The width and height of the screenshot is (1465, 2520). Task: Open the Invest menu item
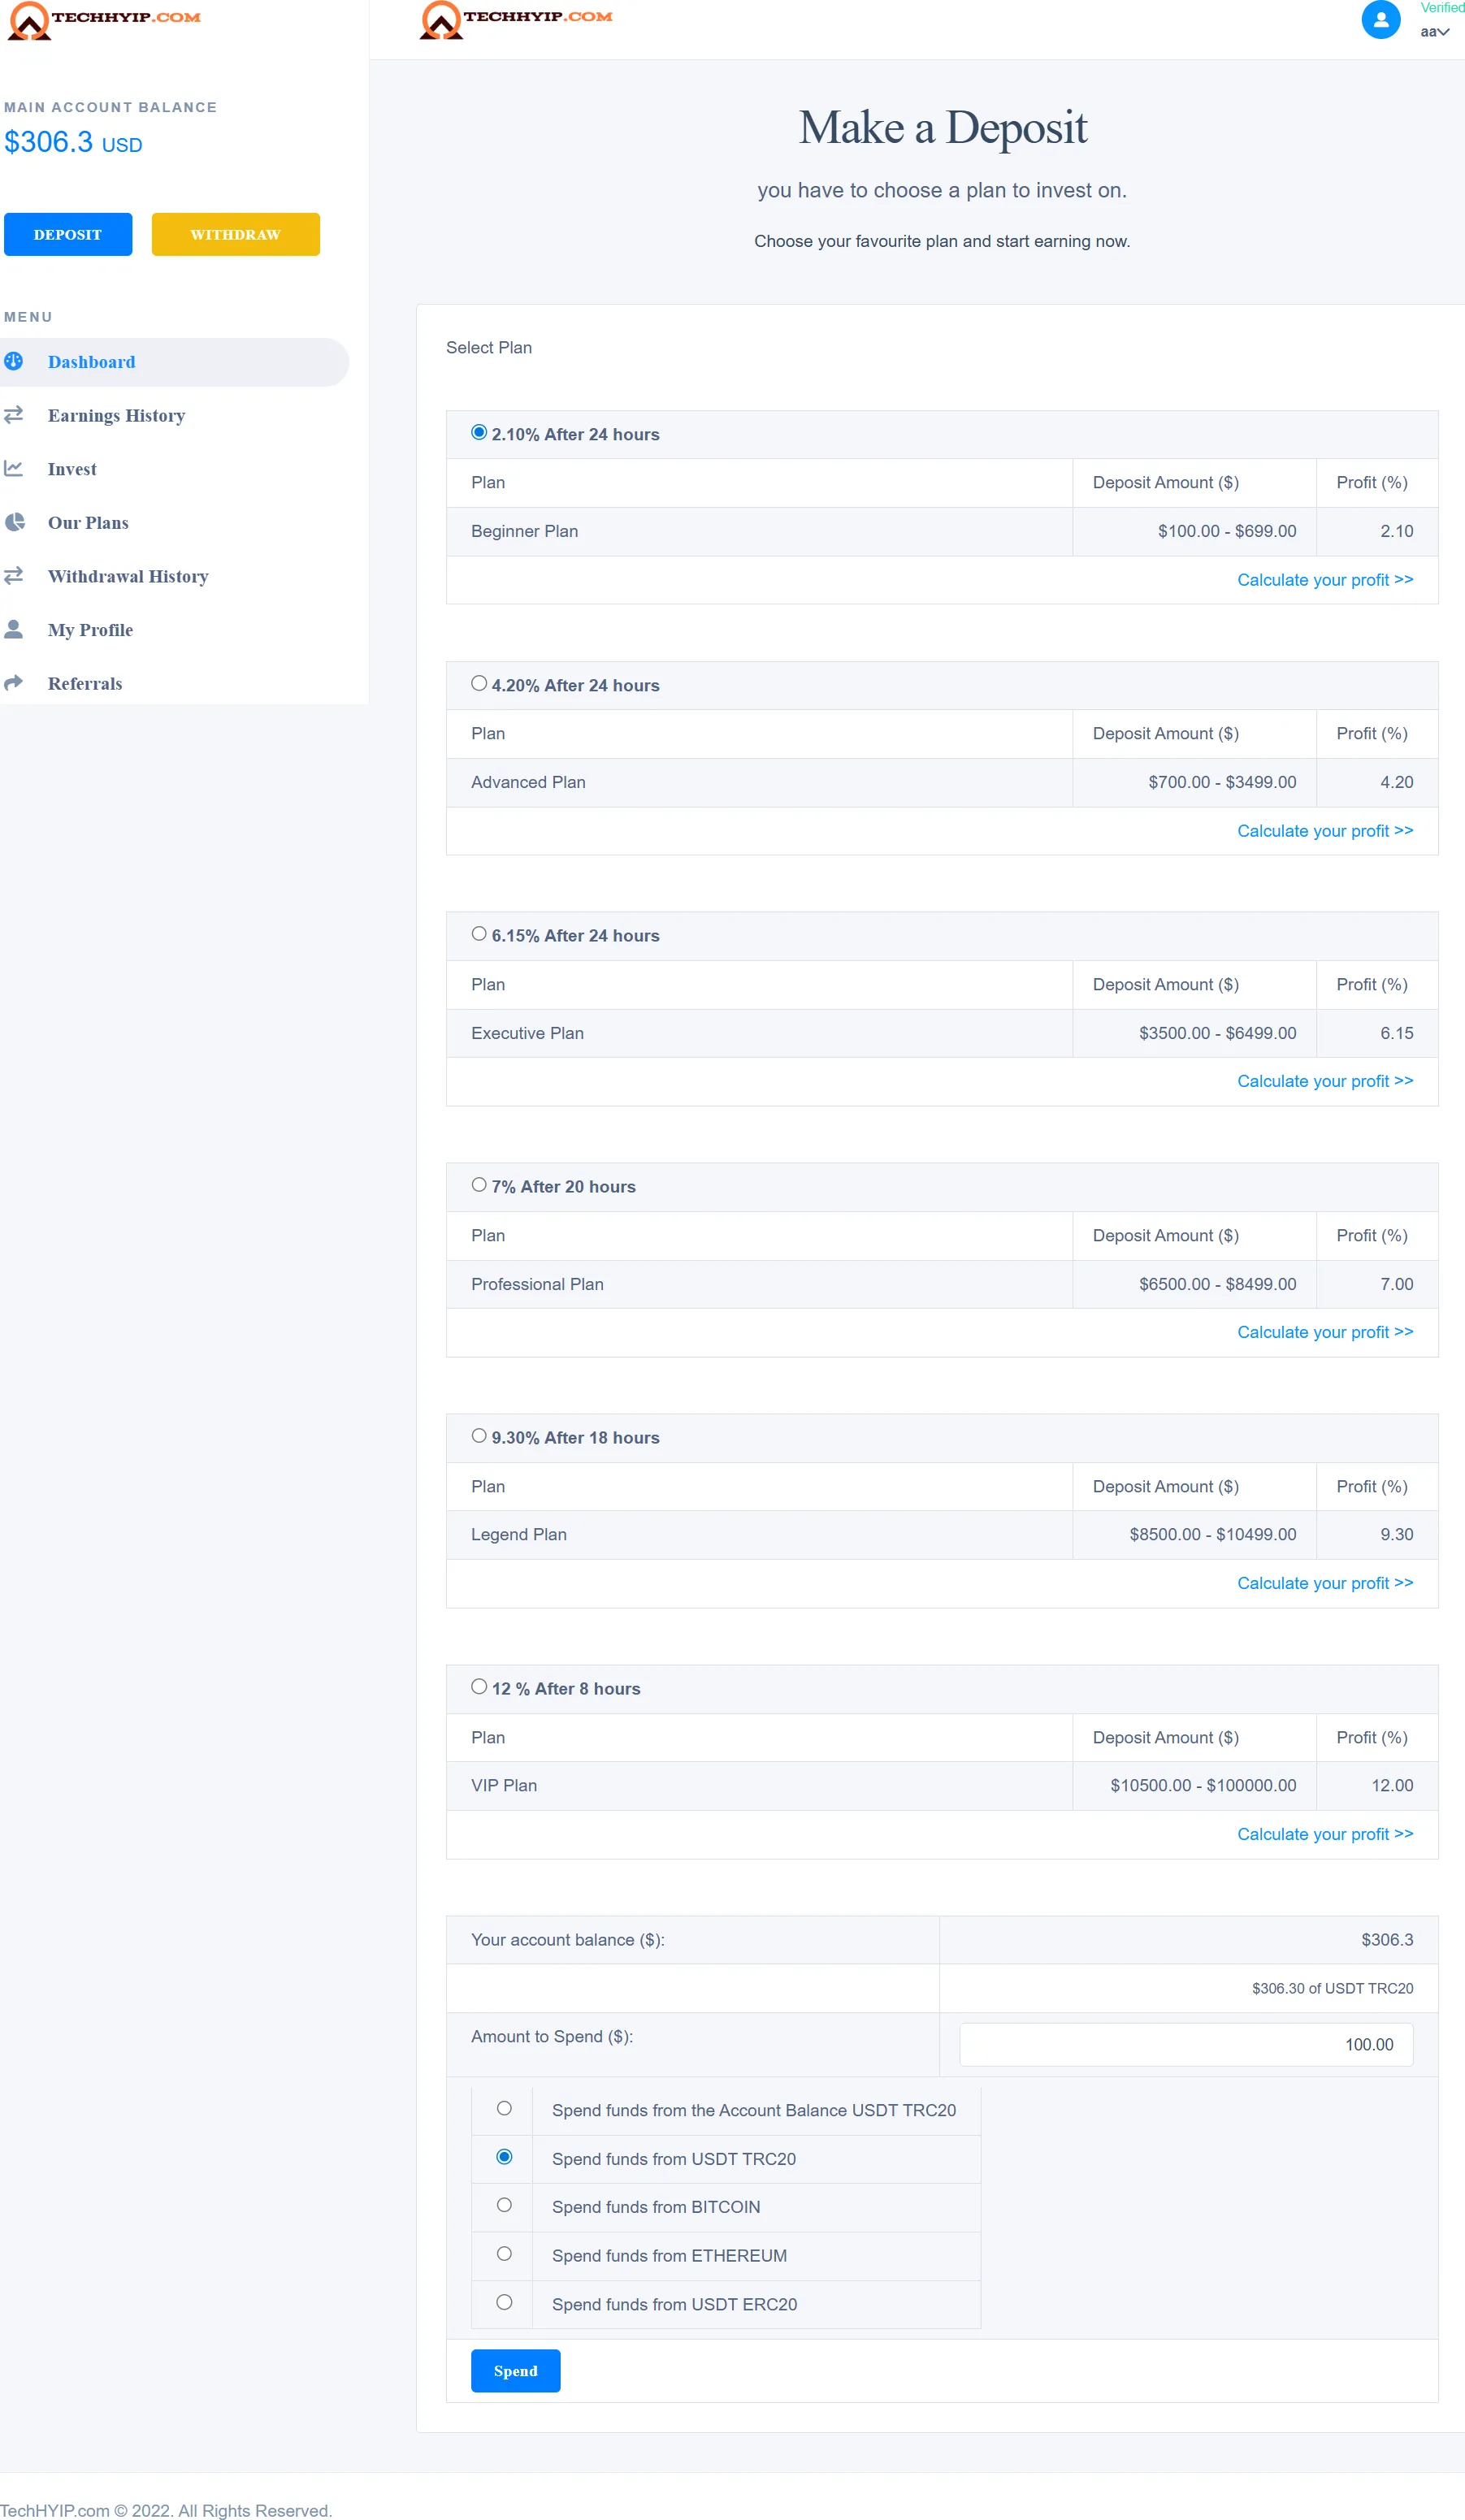pyautogui.click(x=72, y=469)
